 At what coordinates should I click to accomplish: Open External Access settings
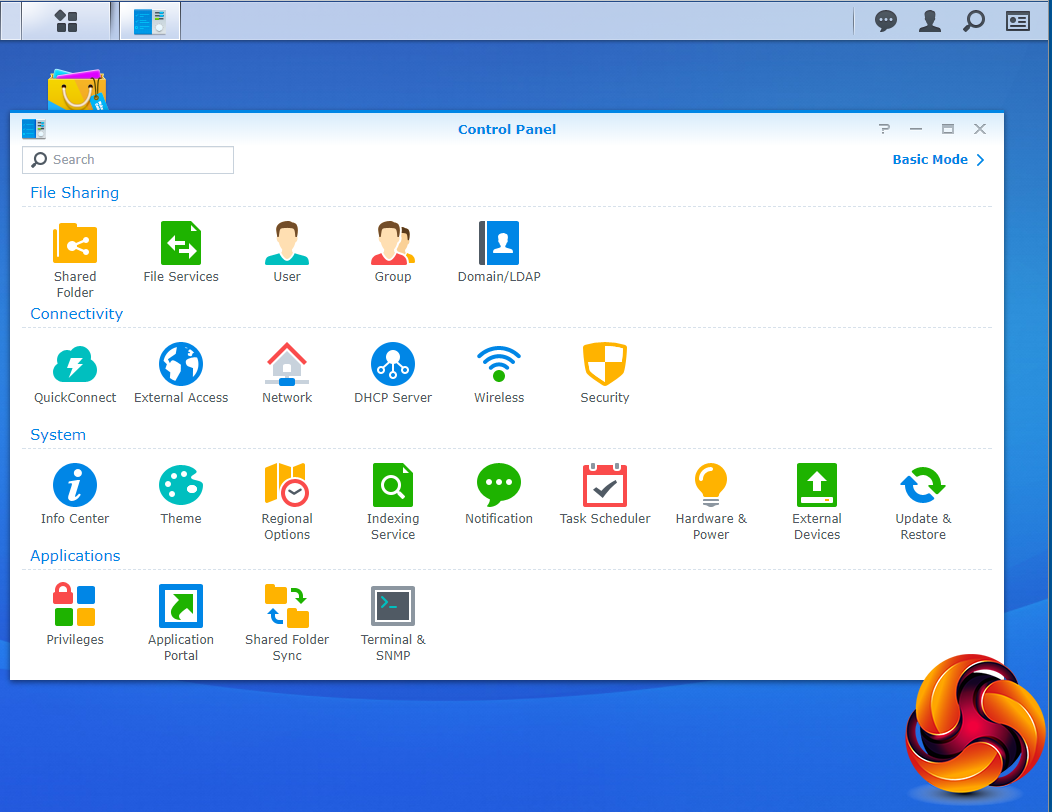(180, 364)
